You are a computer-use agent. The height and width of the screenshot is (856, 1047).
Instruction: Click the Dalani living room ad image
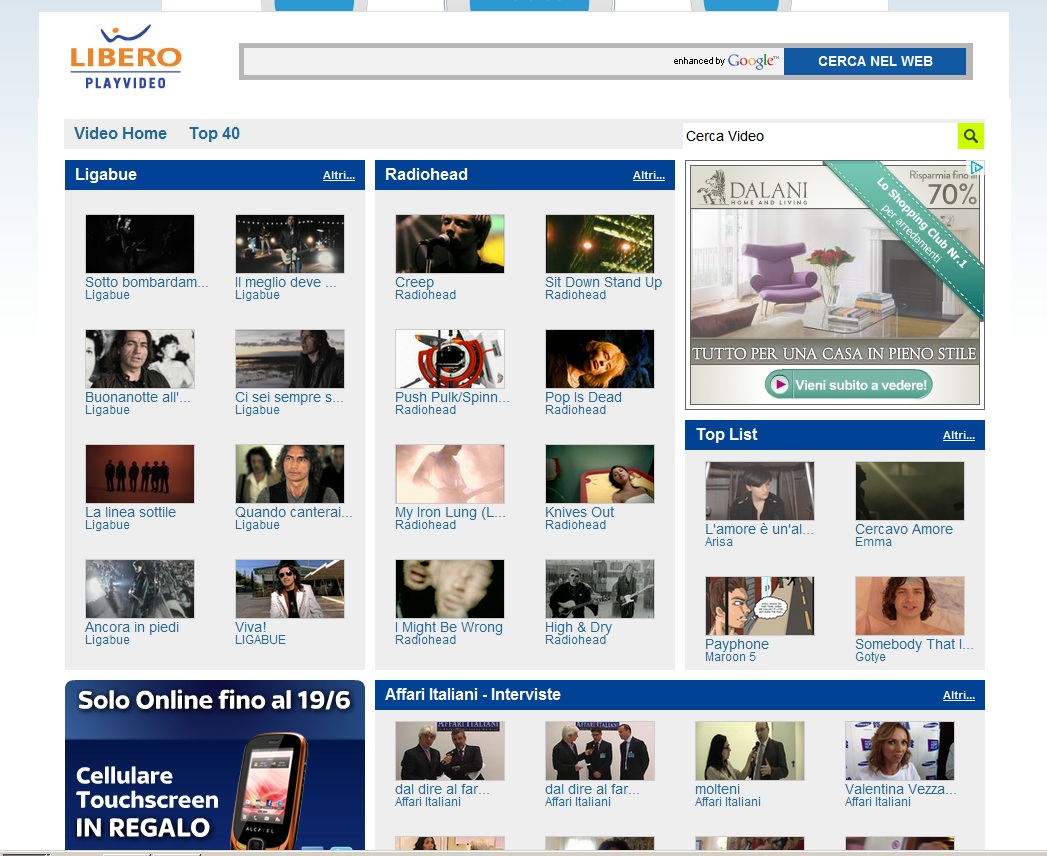(835, 274)
